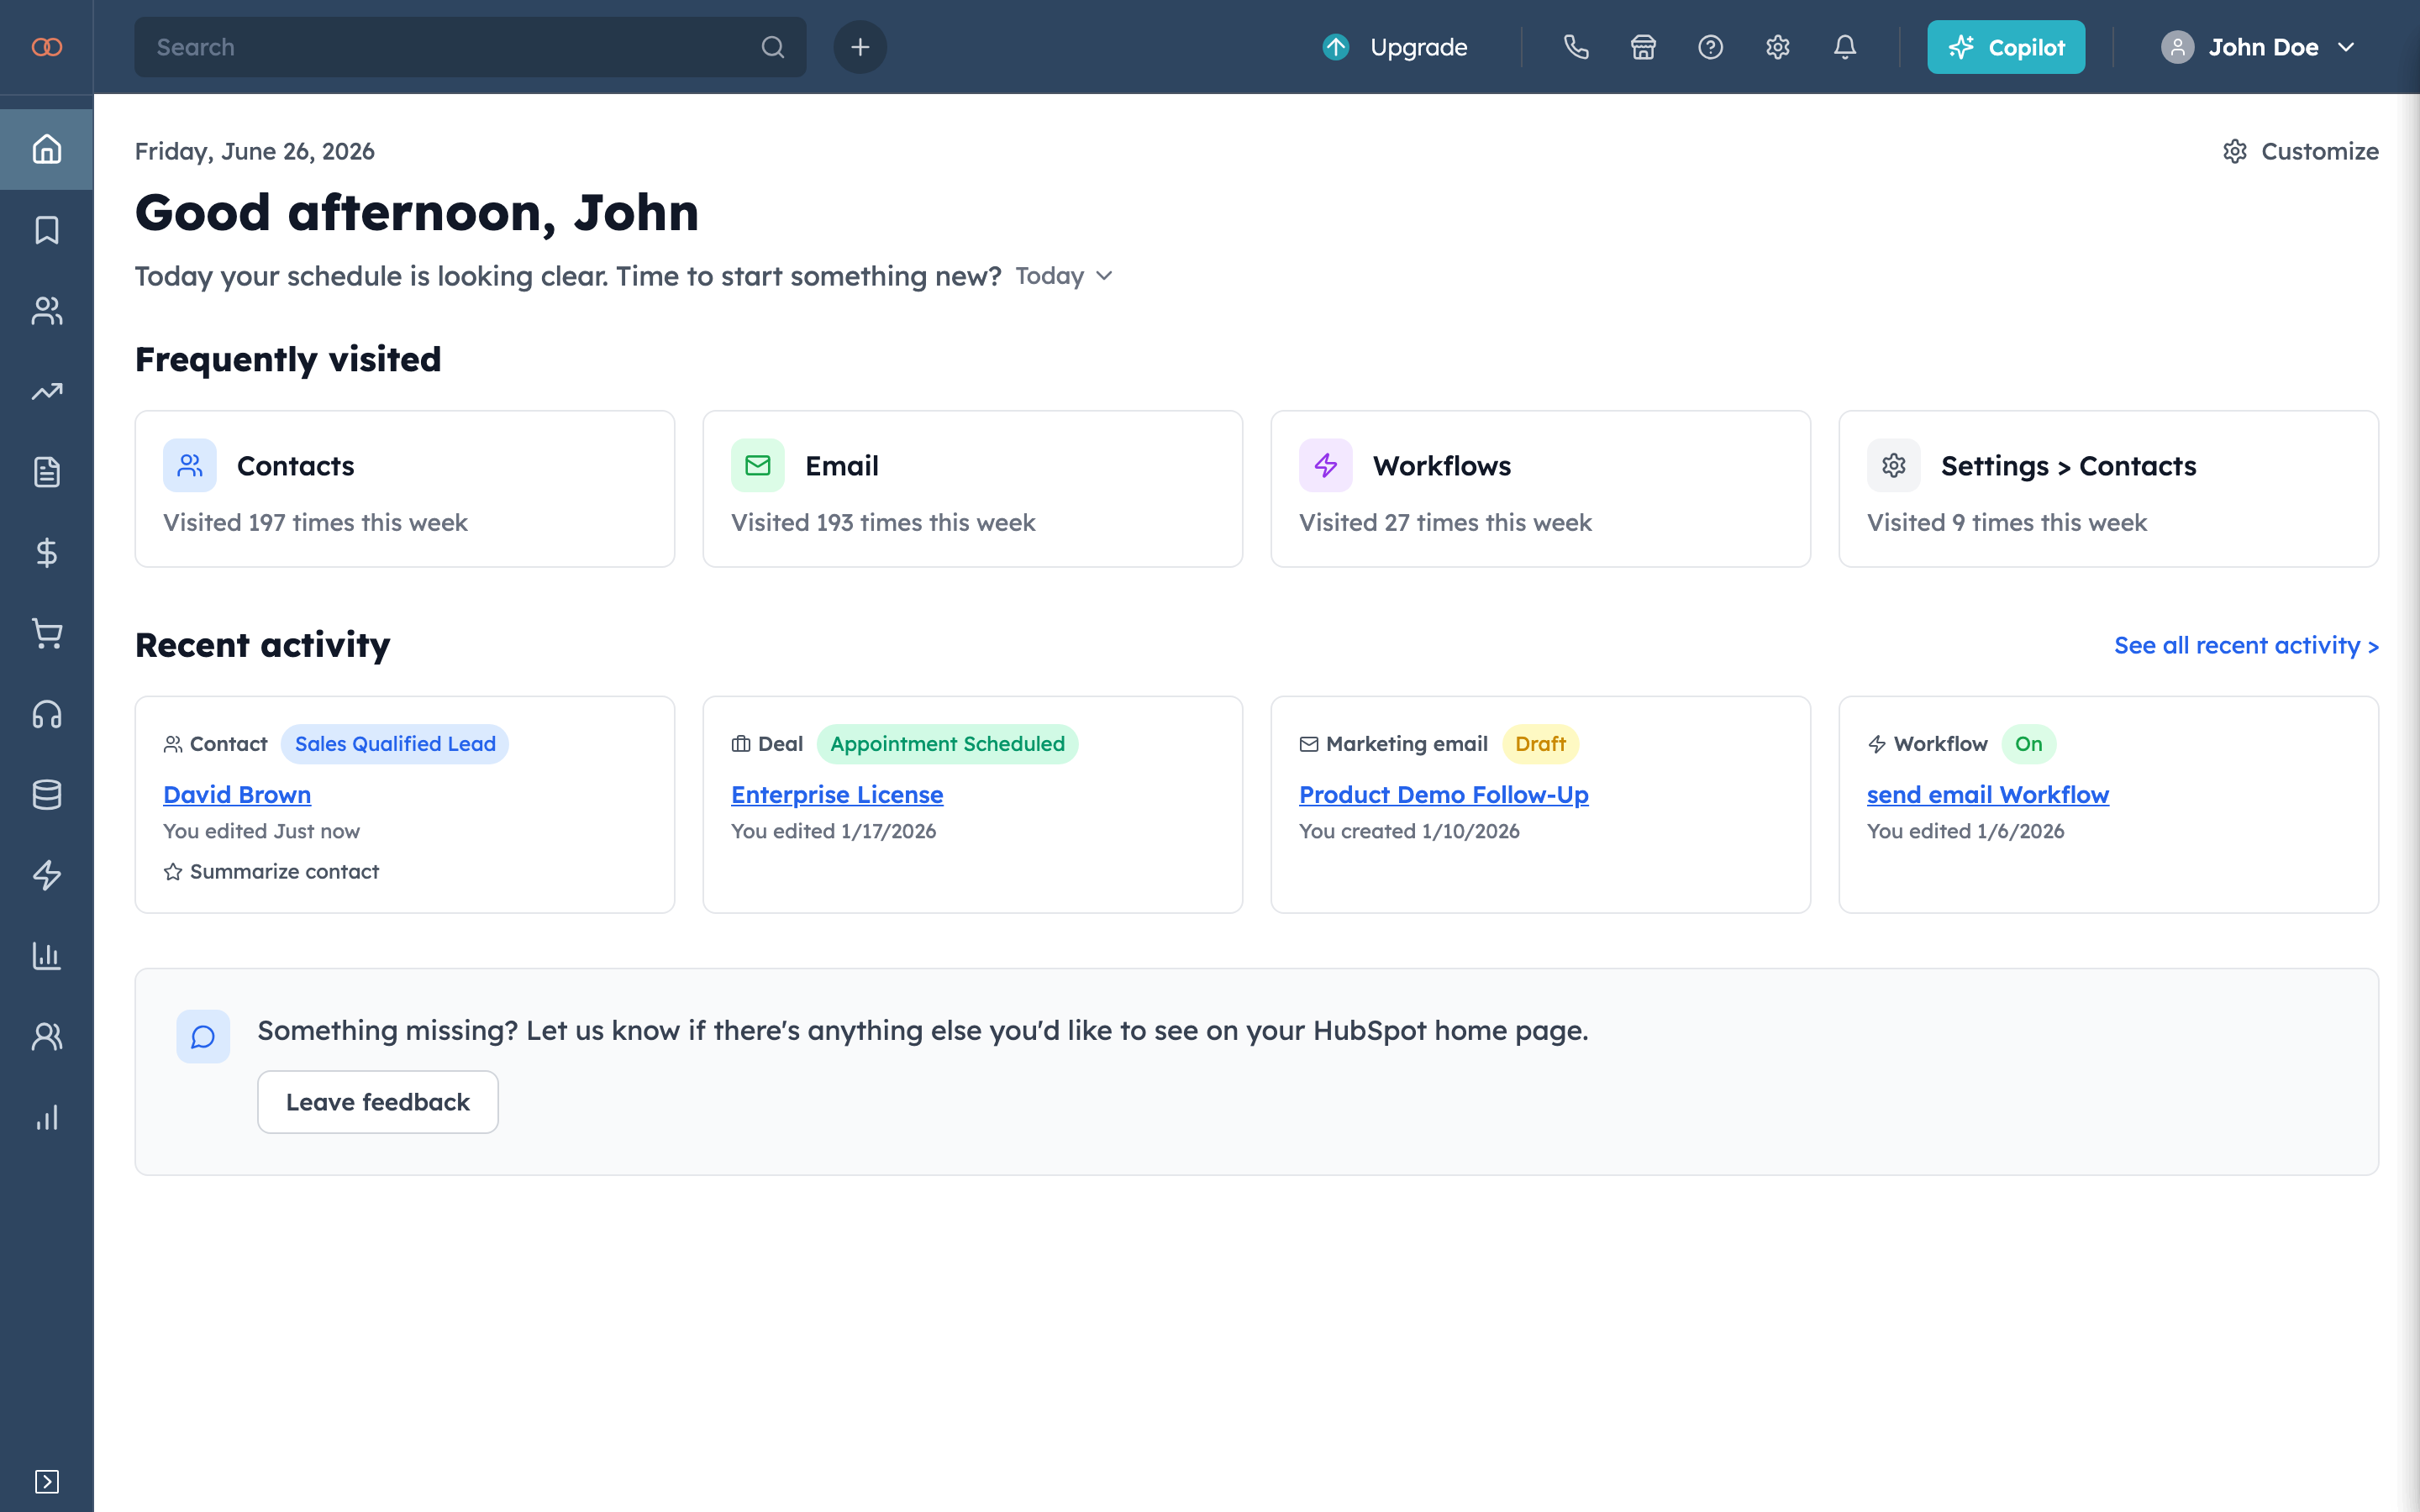Open the Settings > Contacts card
The height and width of the screenshot is (1512, 2420).
[2109, 489]
